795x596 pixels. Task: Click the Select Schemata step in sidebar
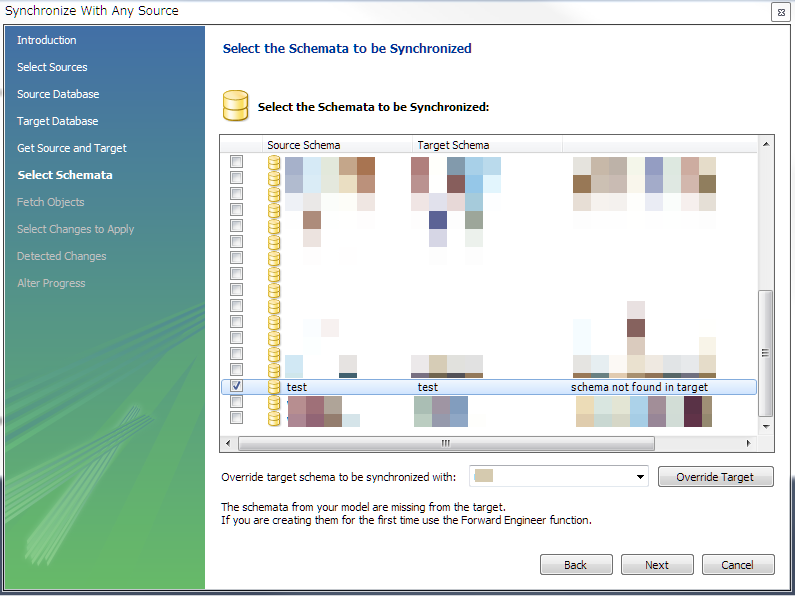click(65, 175)
